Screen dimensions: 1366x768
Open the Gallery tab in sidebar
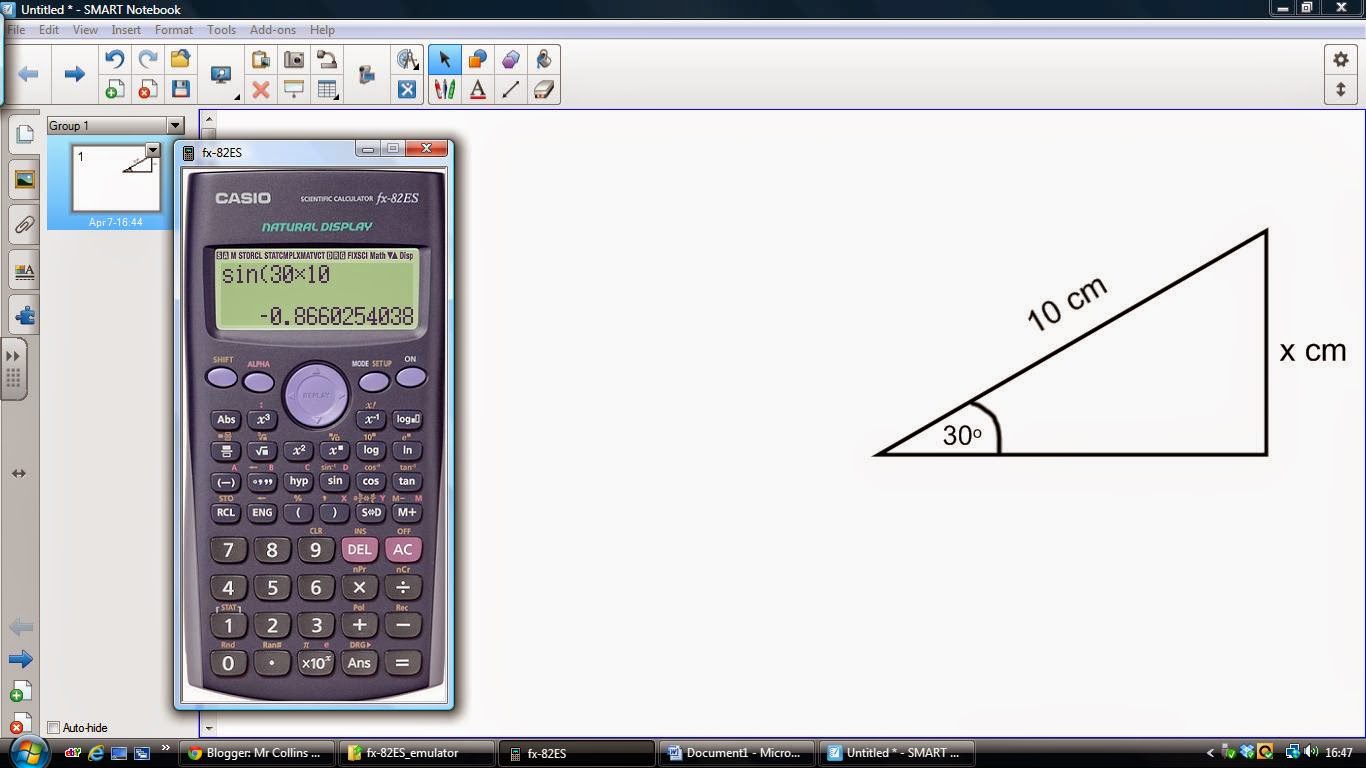(24, 180)
